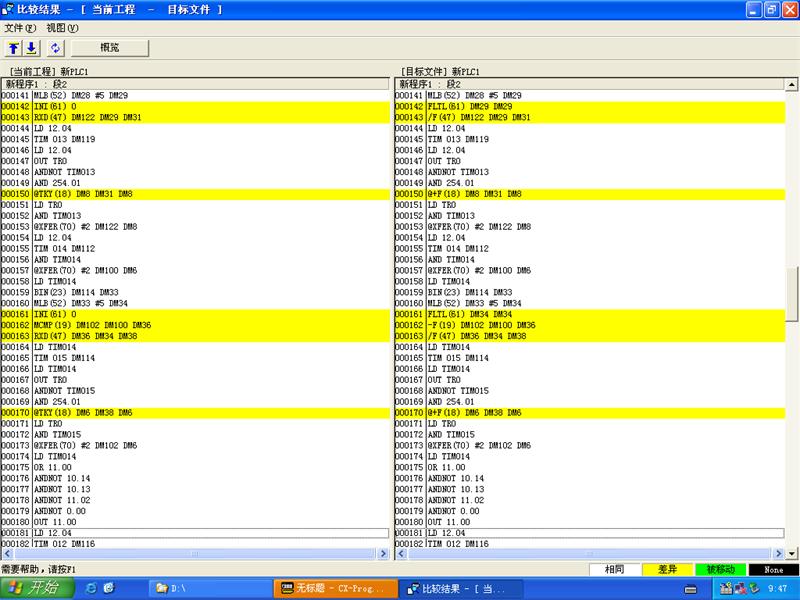Viewport: 800px width, 600px height.
Task: Click the white 相同 legend box
Action: [615, 569]
